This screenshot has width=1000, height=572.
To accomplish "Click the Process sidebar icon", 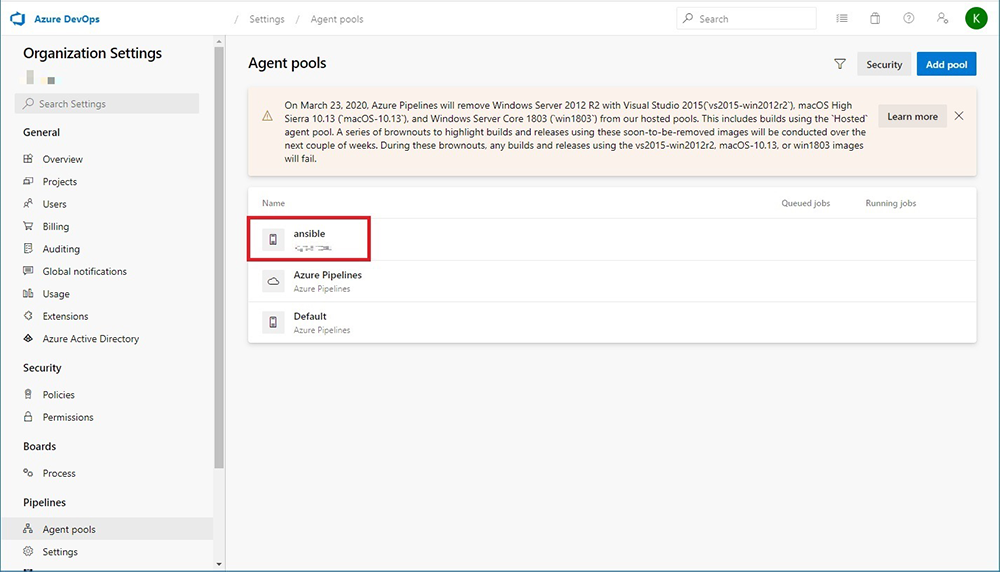I will pos(28,473).
